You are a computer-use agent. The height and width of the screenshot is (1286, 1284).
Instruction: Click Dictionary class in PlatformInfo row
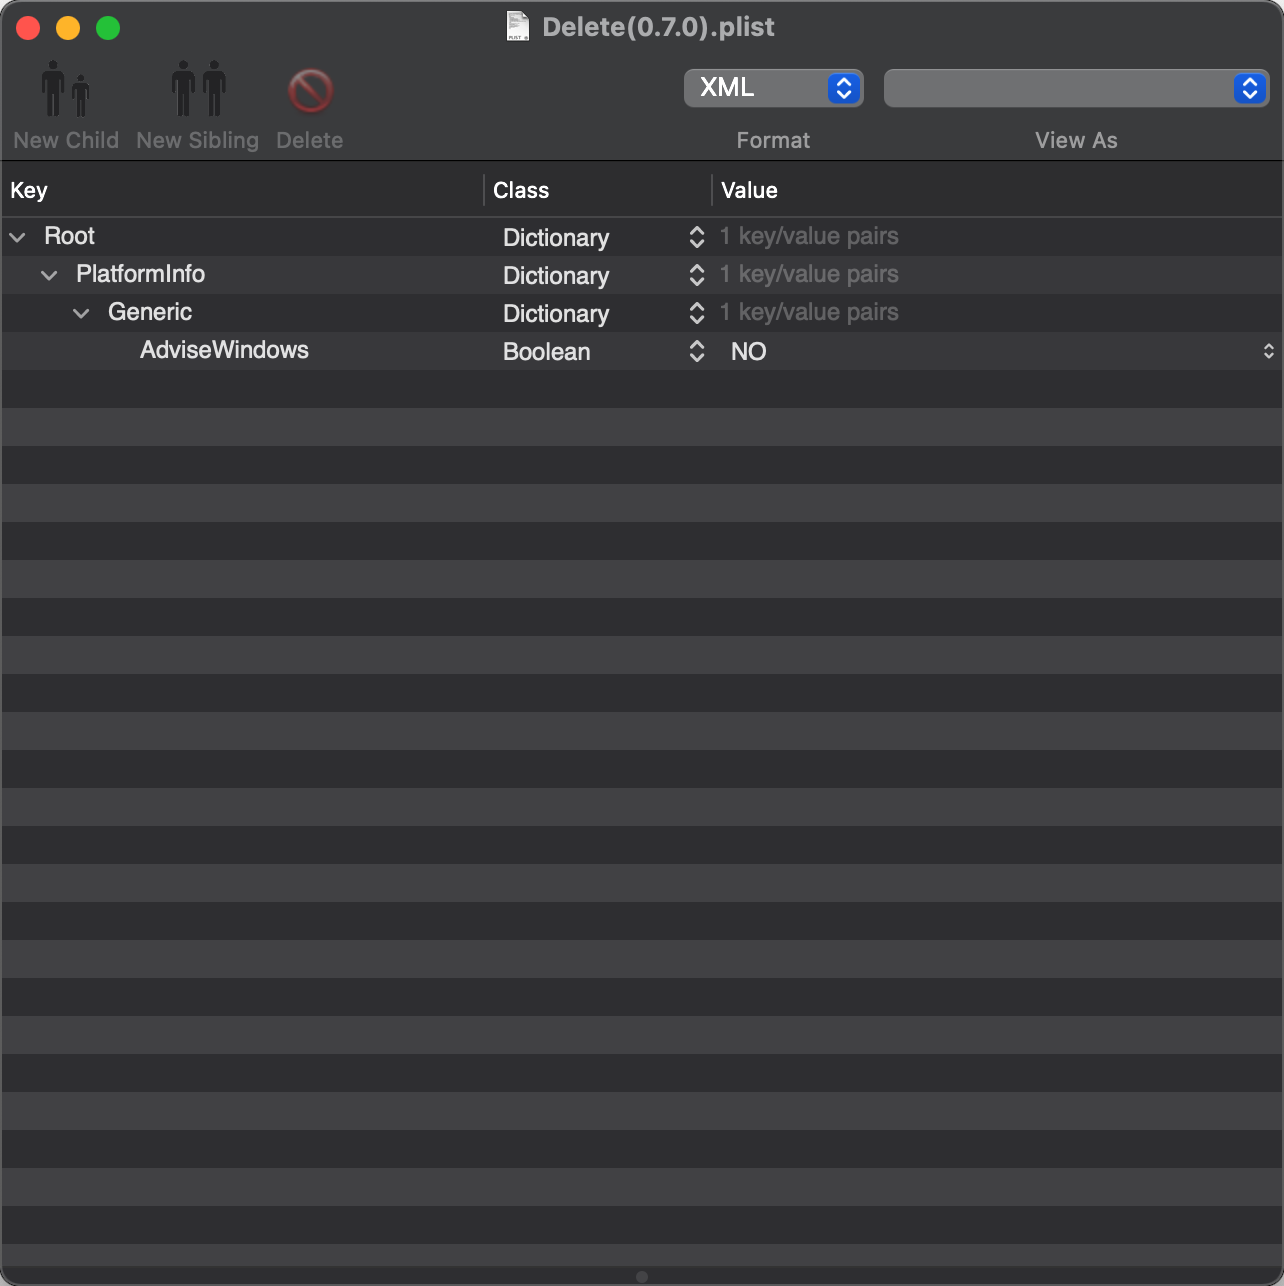[x=556, y=276]
